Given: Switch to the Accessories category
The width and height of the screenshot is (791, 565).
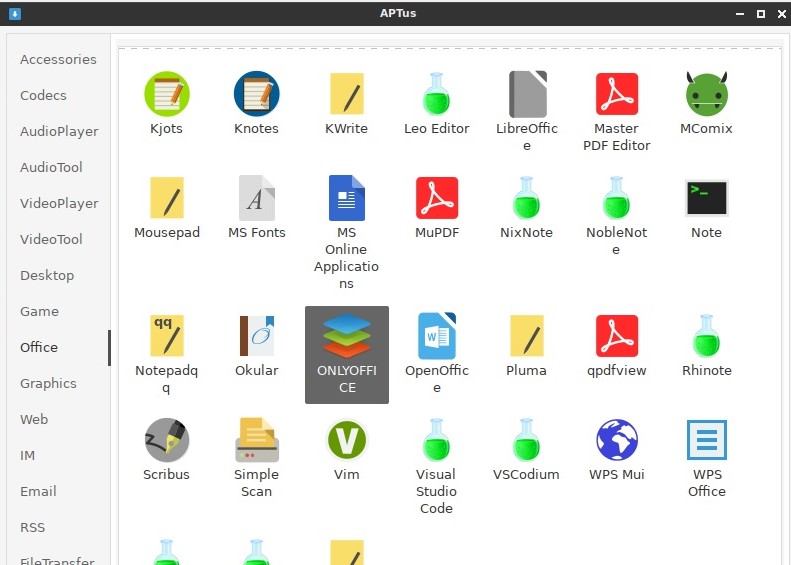Looking at the screenshot, I should tap(58, 59).
